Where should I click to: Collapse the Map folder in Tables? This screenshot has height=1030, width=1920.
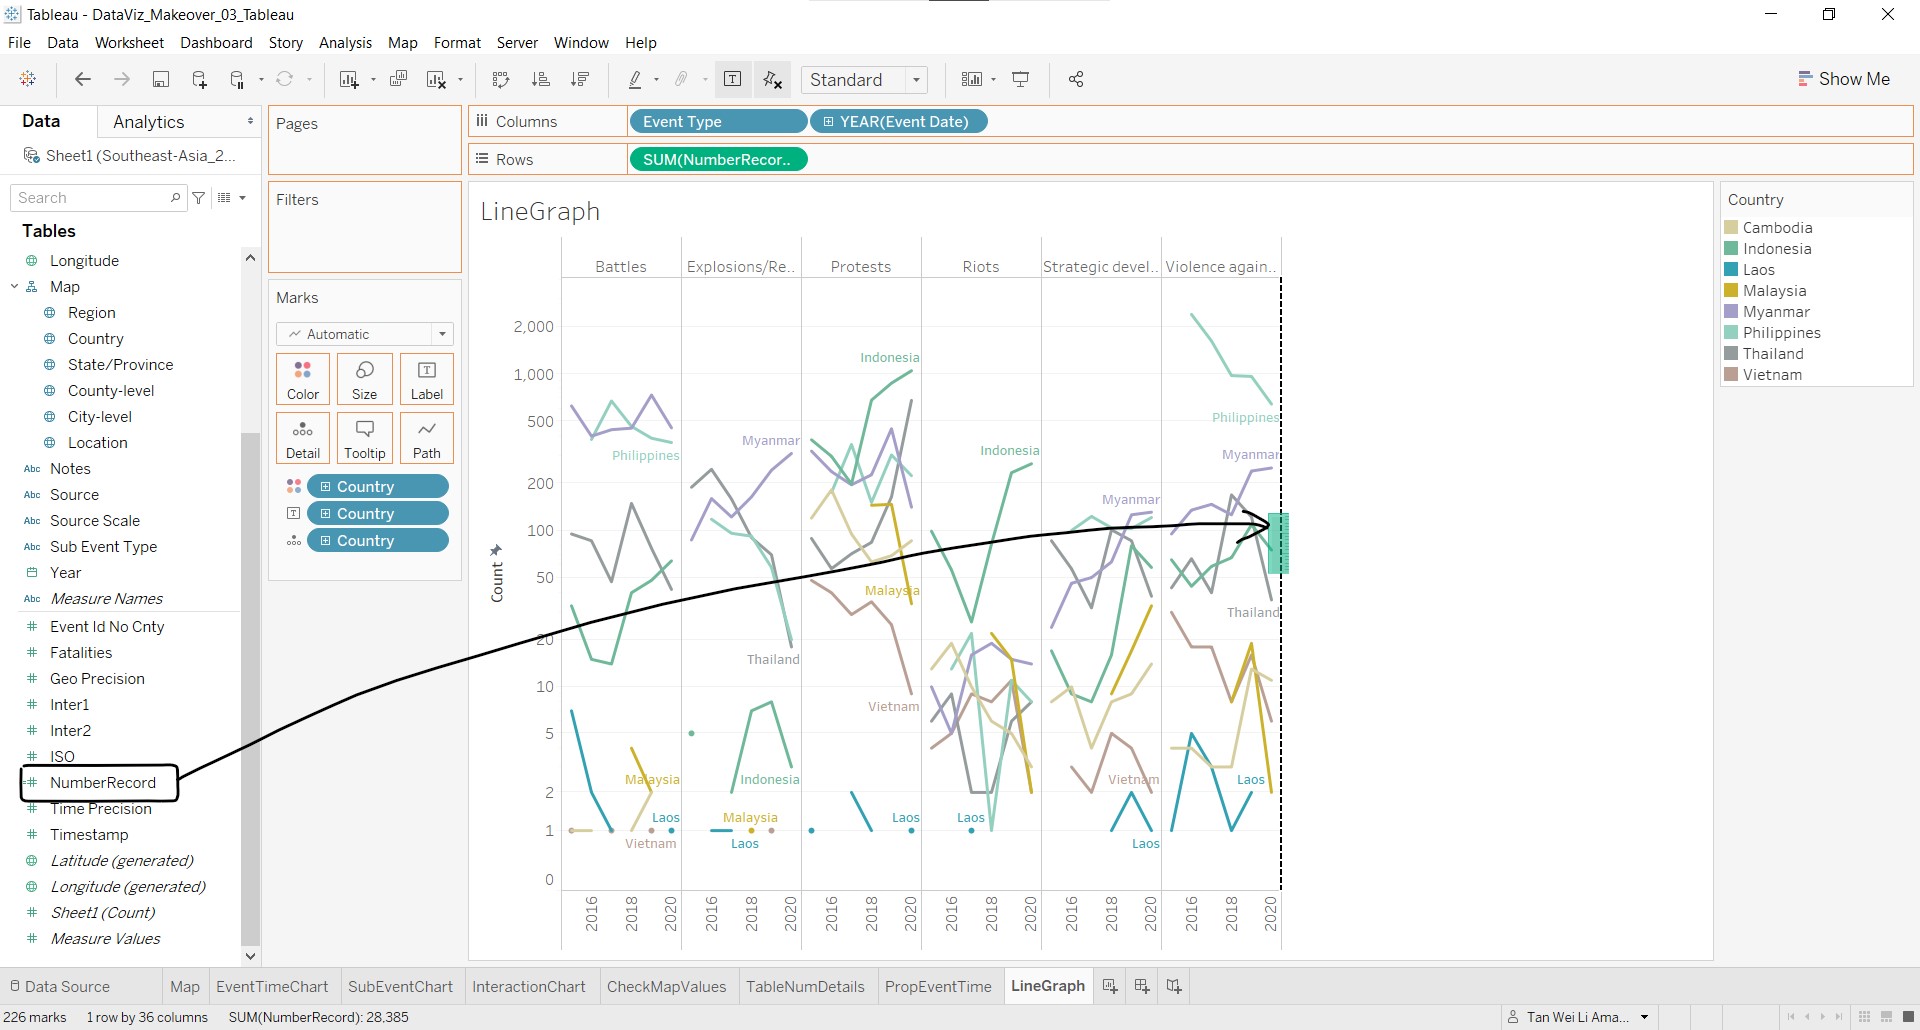(x=15, y=287)
